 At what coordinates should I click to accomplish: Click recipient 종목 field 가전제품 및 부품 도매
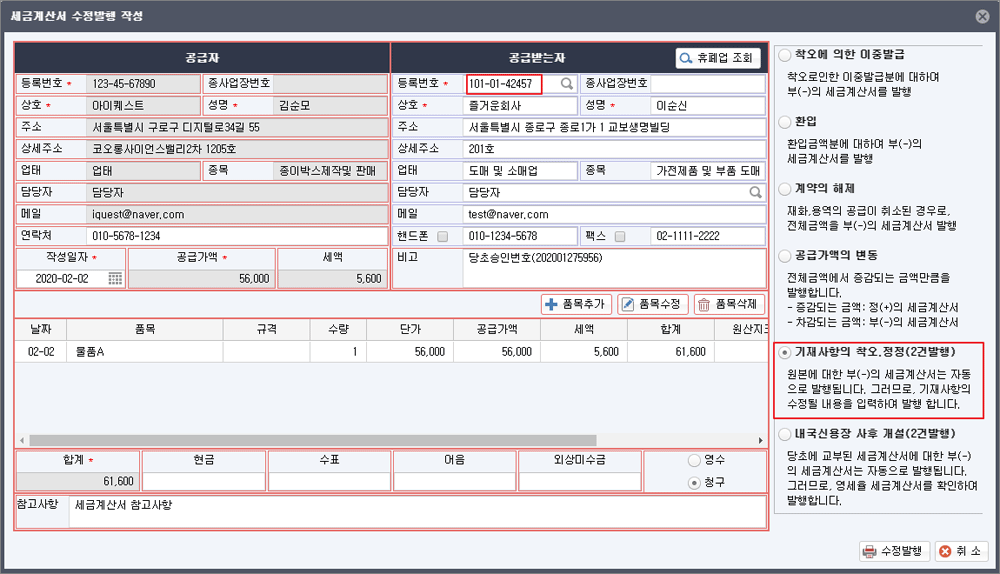click(708, 171)
